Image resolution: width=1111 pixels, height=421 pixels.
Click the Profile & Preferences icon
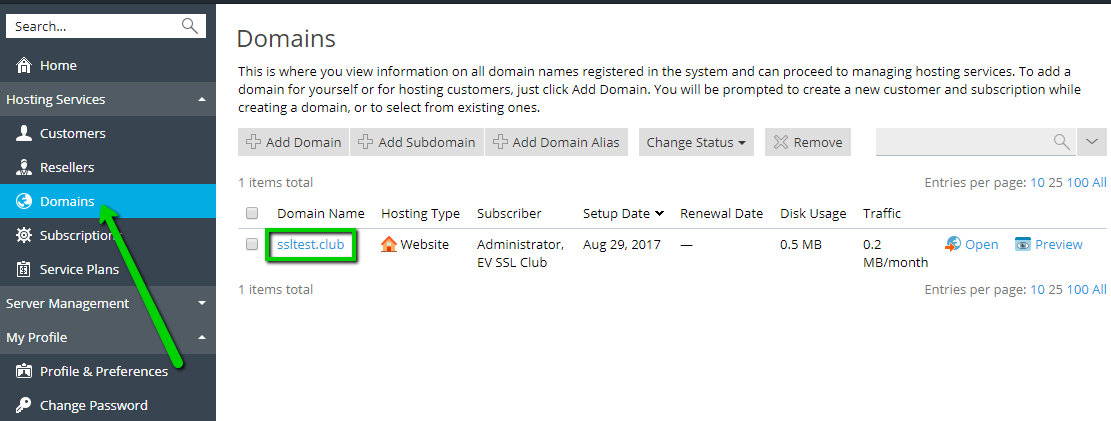pos(24,372)
